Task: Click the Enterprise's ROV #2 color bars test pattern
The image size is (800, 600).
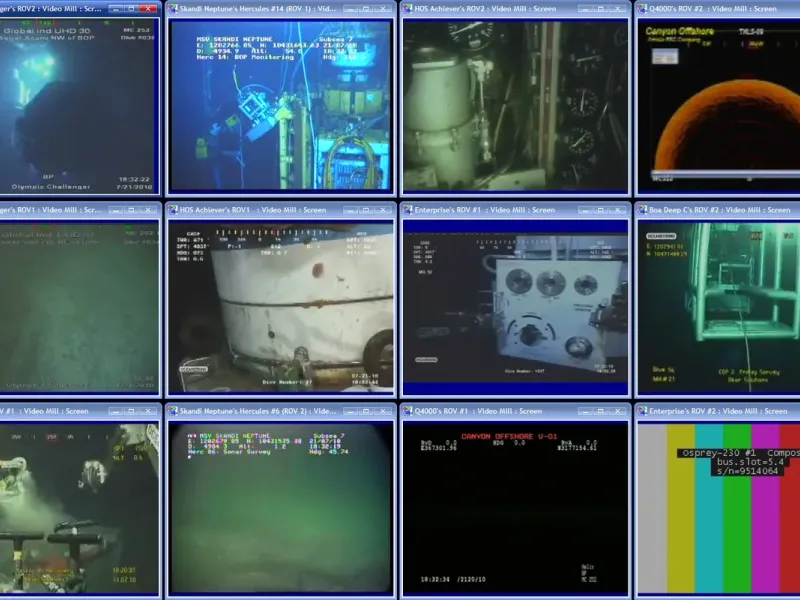Action: [x=719, y=508]
